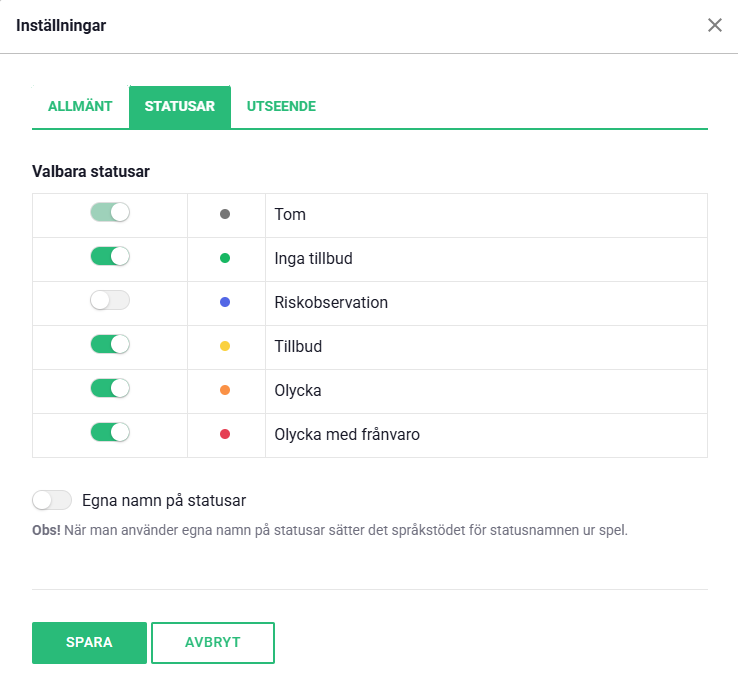Open the Utseende tab
Viewport: 738px width, 694px height.
tap(281, 107)
